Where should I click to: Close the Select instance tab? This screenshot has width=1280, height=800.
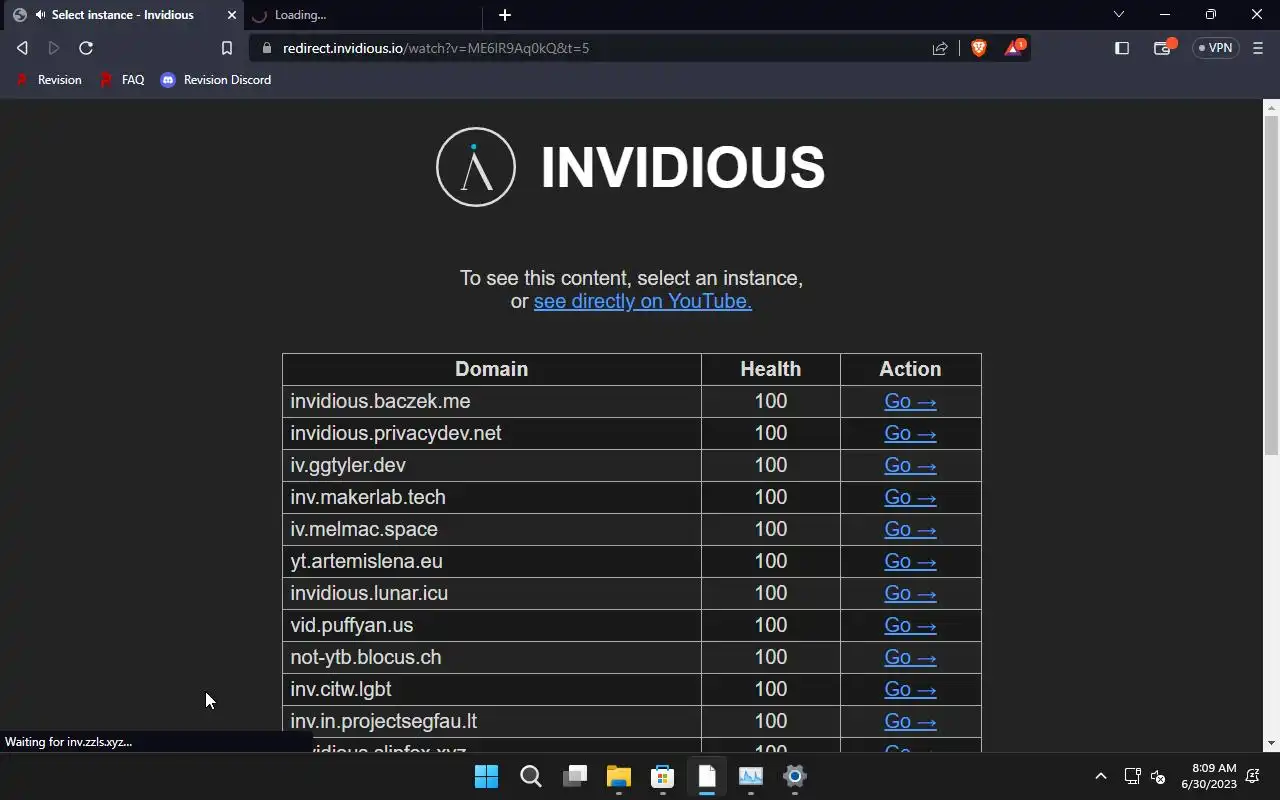click(232, 15)
